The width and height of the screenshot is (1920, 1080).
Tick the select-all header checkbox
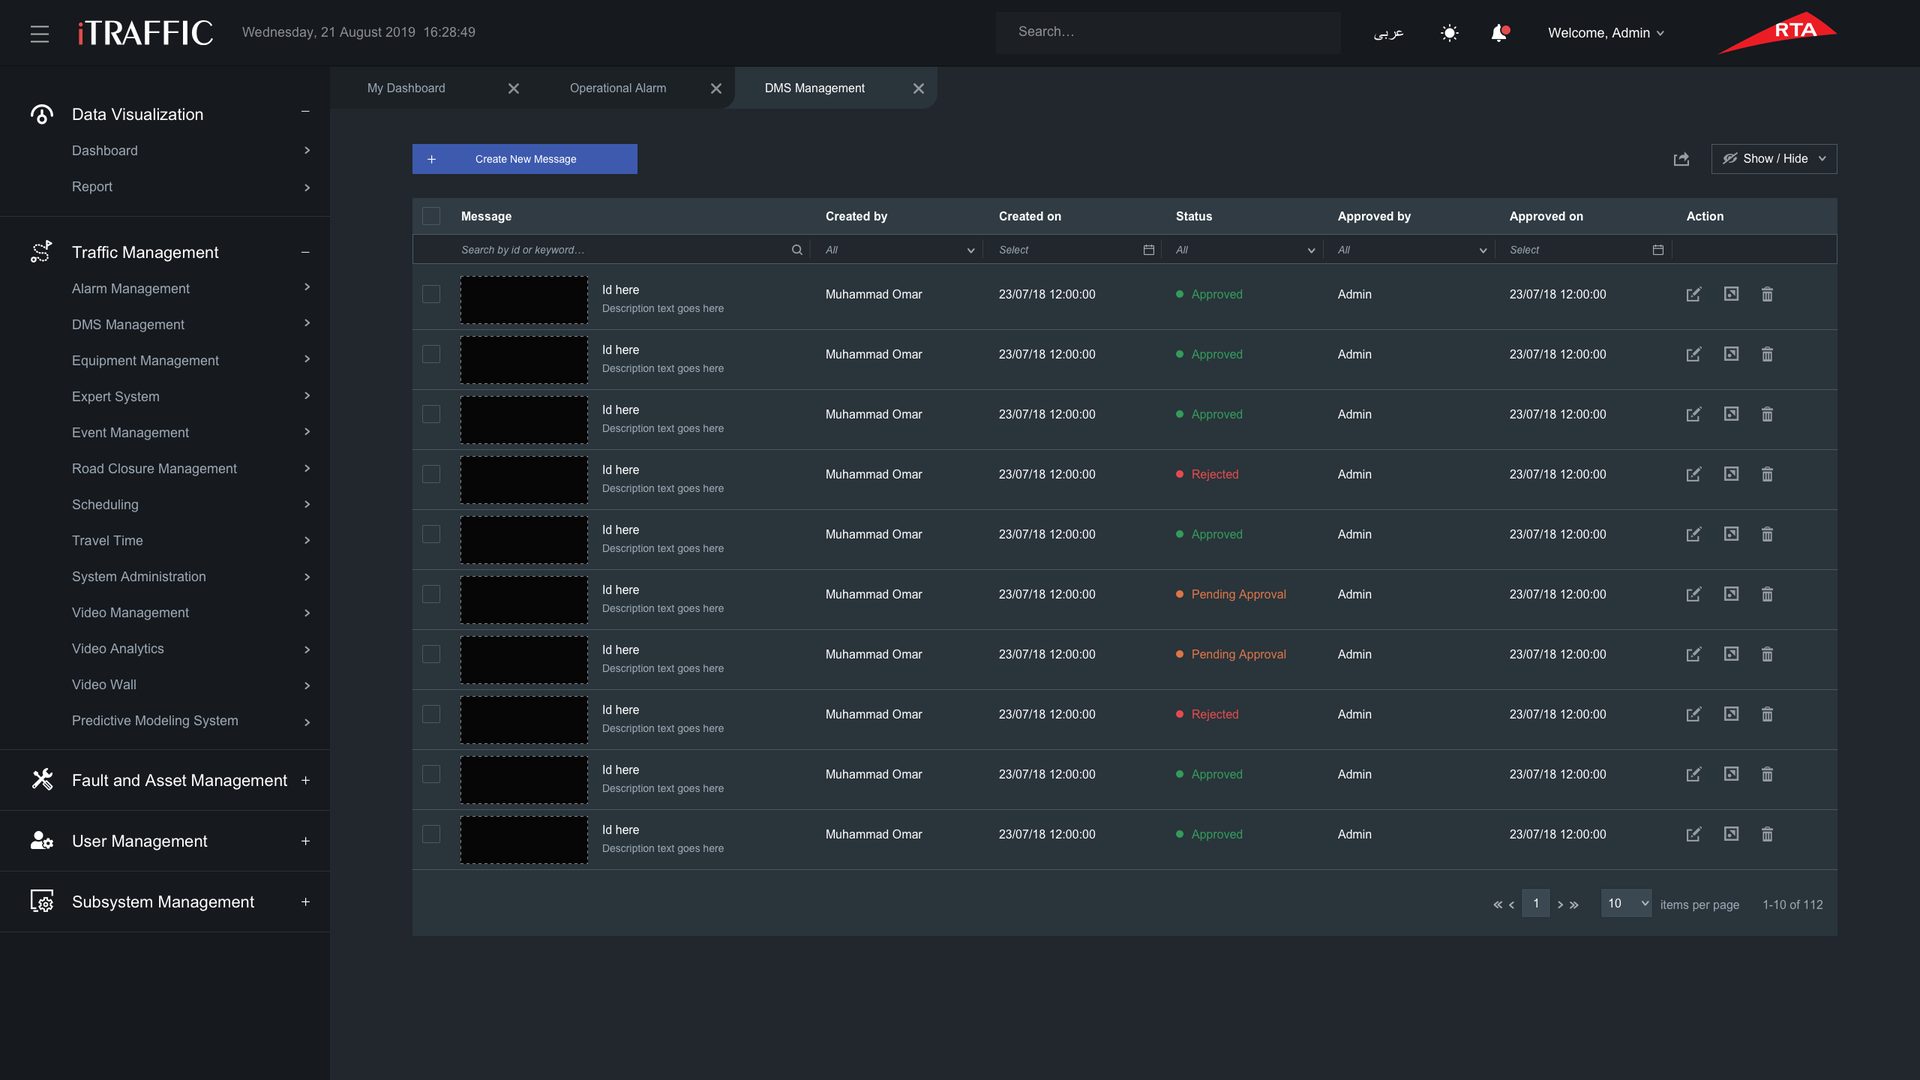pos(431,216)
